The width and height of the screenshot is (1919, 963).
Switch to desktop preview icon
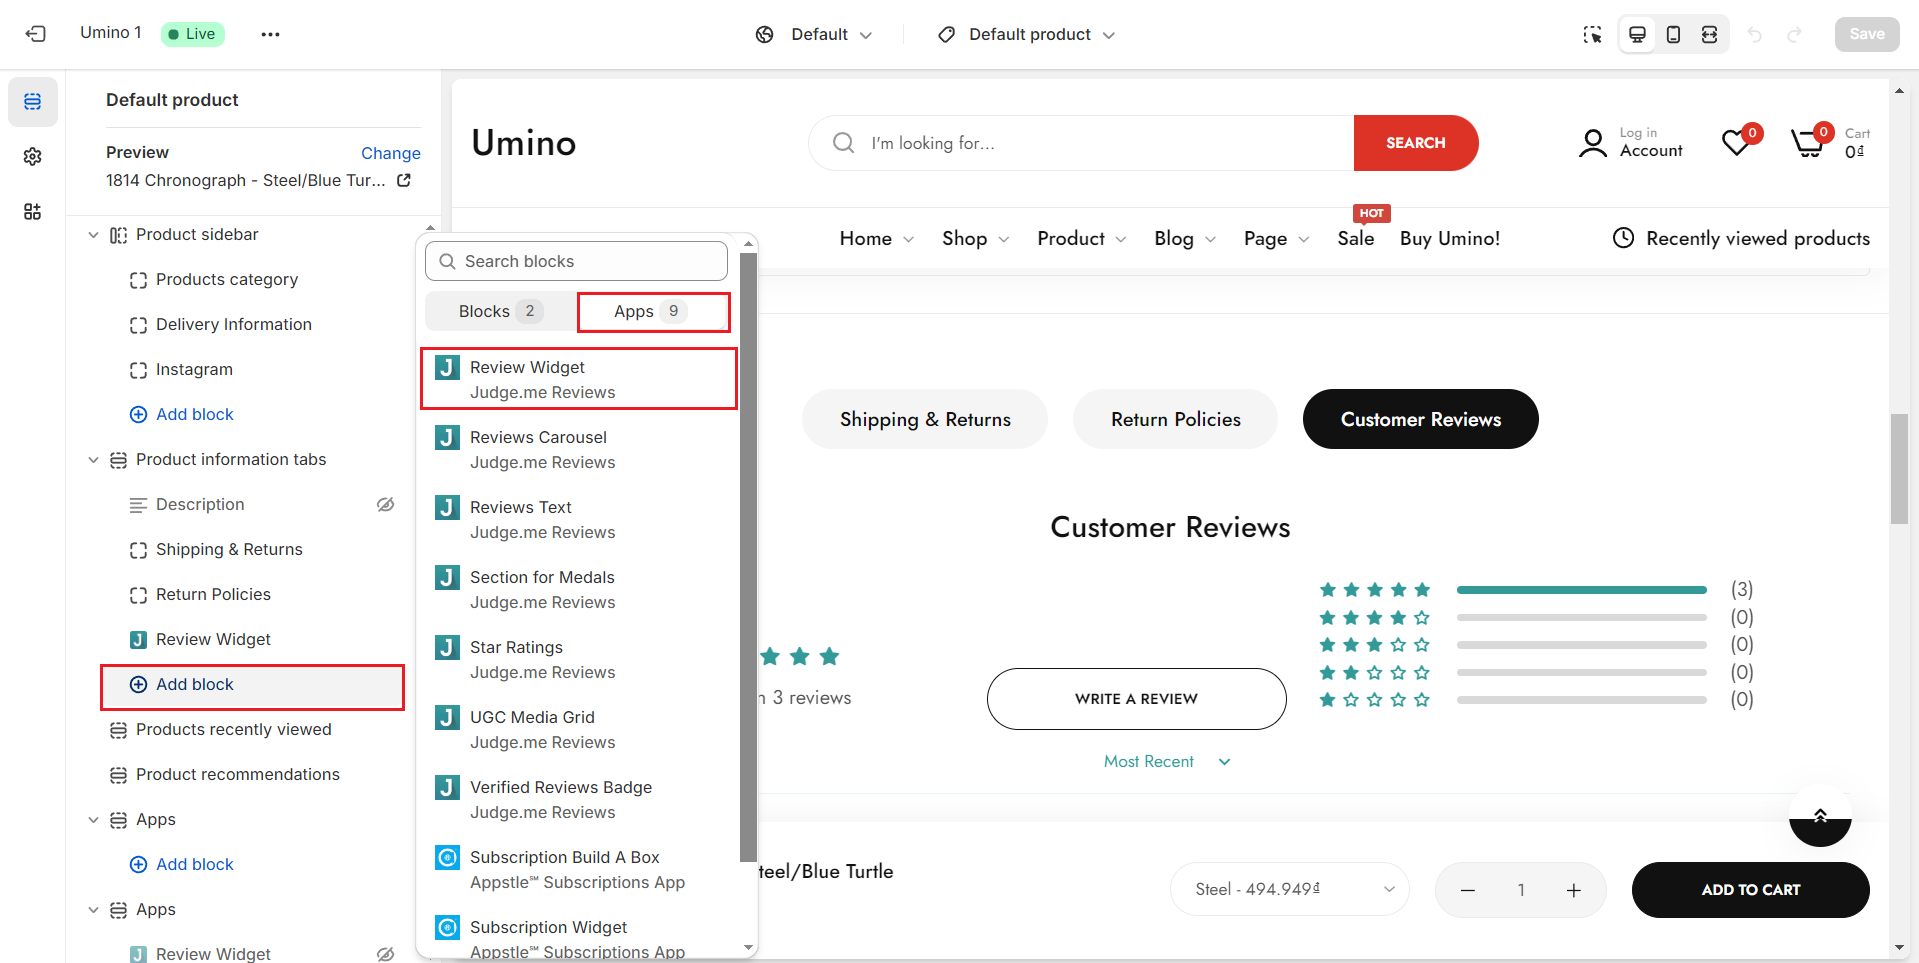coord(1637,35)
